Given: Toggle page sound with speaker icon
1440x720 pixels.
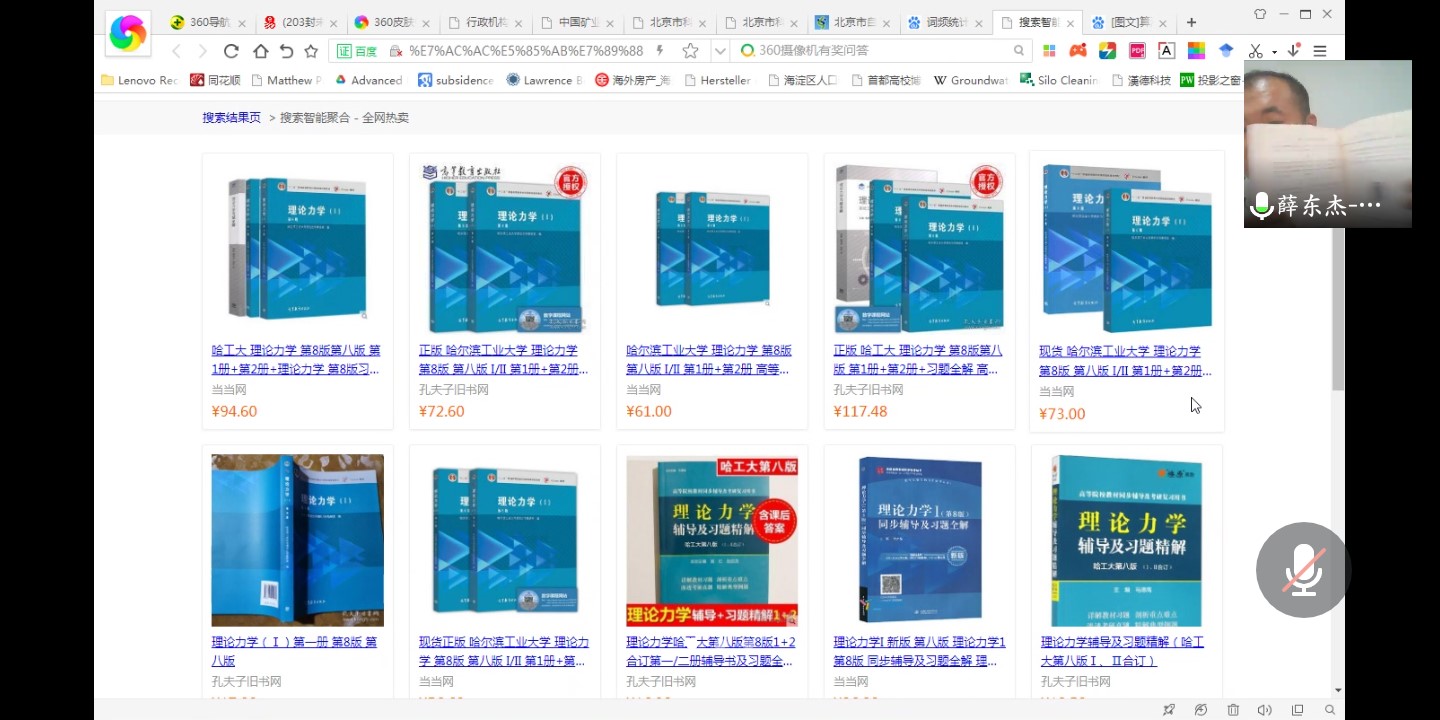Looking at the screenshot, I should [x=1265, y=710].
